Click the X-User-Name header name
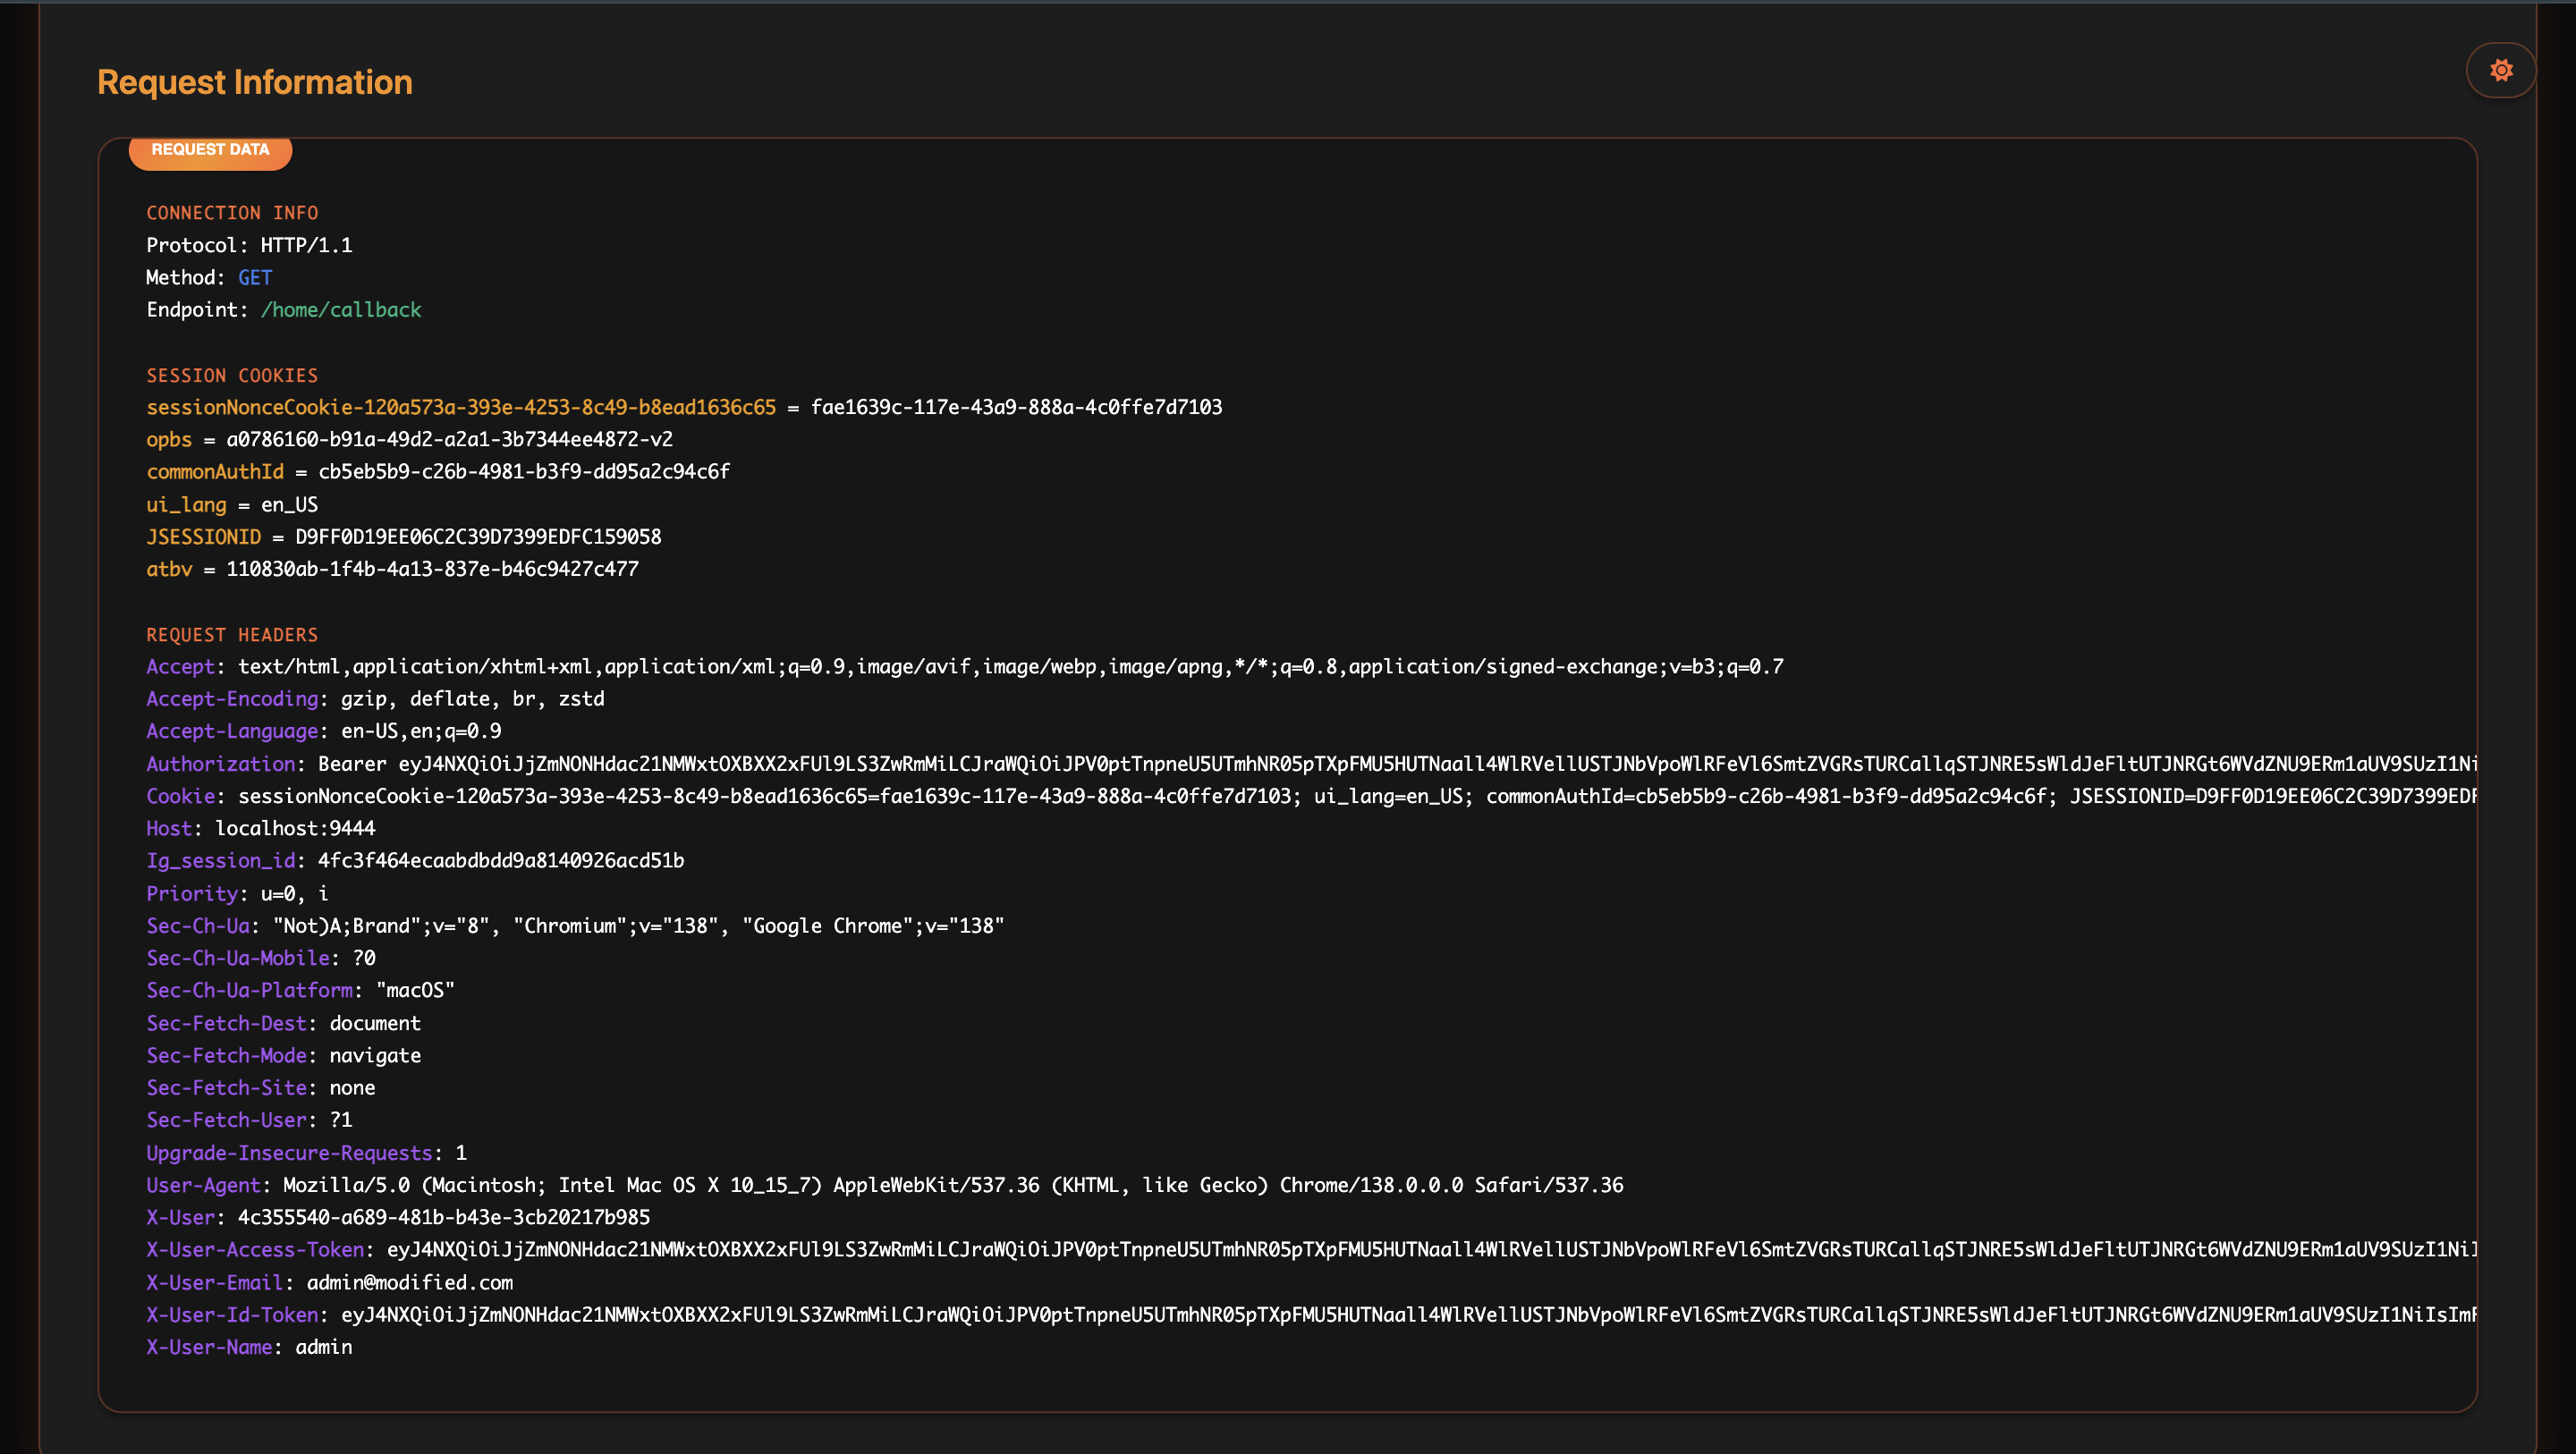 point(209,1347)
